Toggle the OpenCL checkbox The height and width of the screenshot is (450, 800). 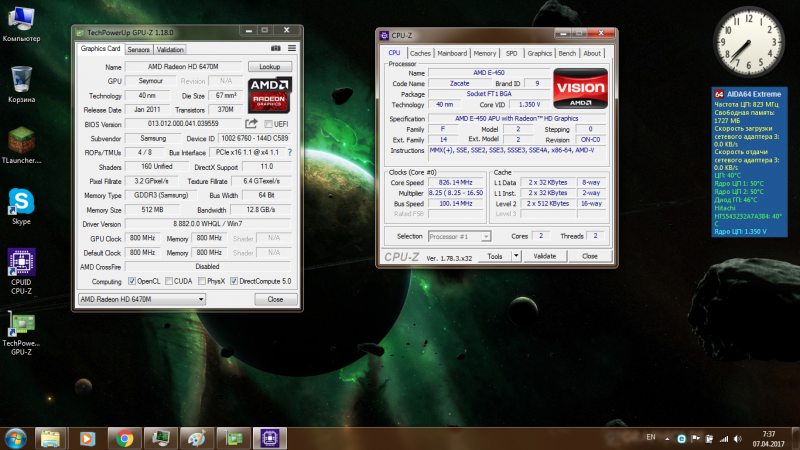pyautogui.click(x=132, y=281)
